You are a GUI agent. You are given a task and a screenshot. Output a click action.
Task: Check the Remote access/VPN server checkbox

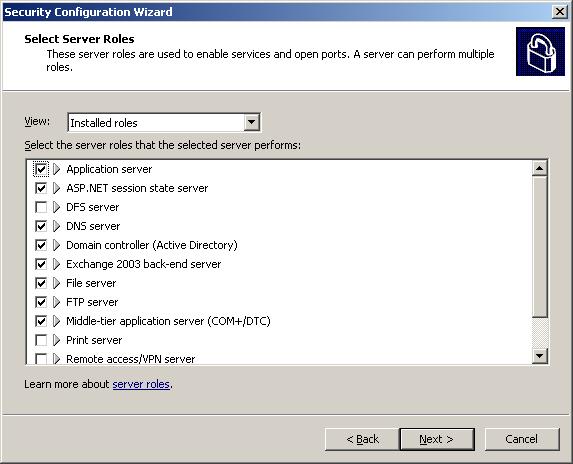pyautogui.click(x=41, y=359)
